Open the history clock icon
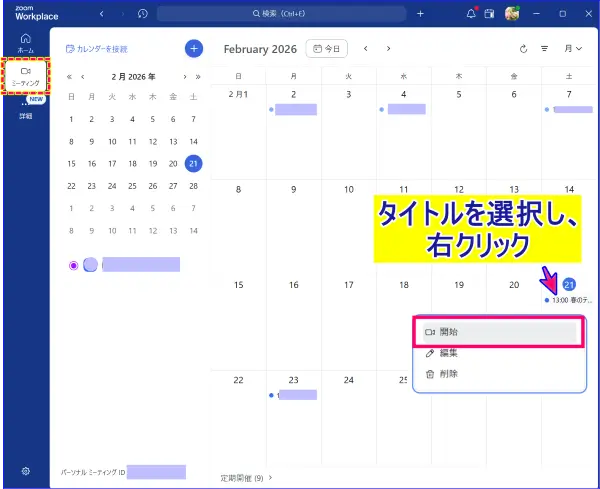Image resolution: width=600 pixels, height=489 pixels. pos(143,14)
